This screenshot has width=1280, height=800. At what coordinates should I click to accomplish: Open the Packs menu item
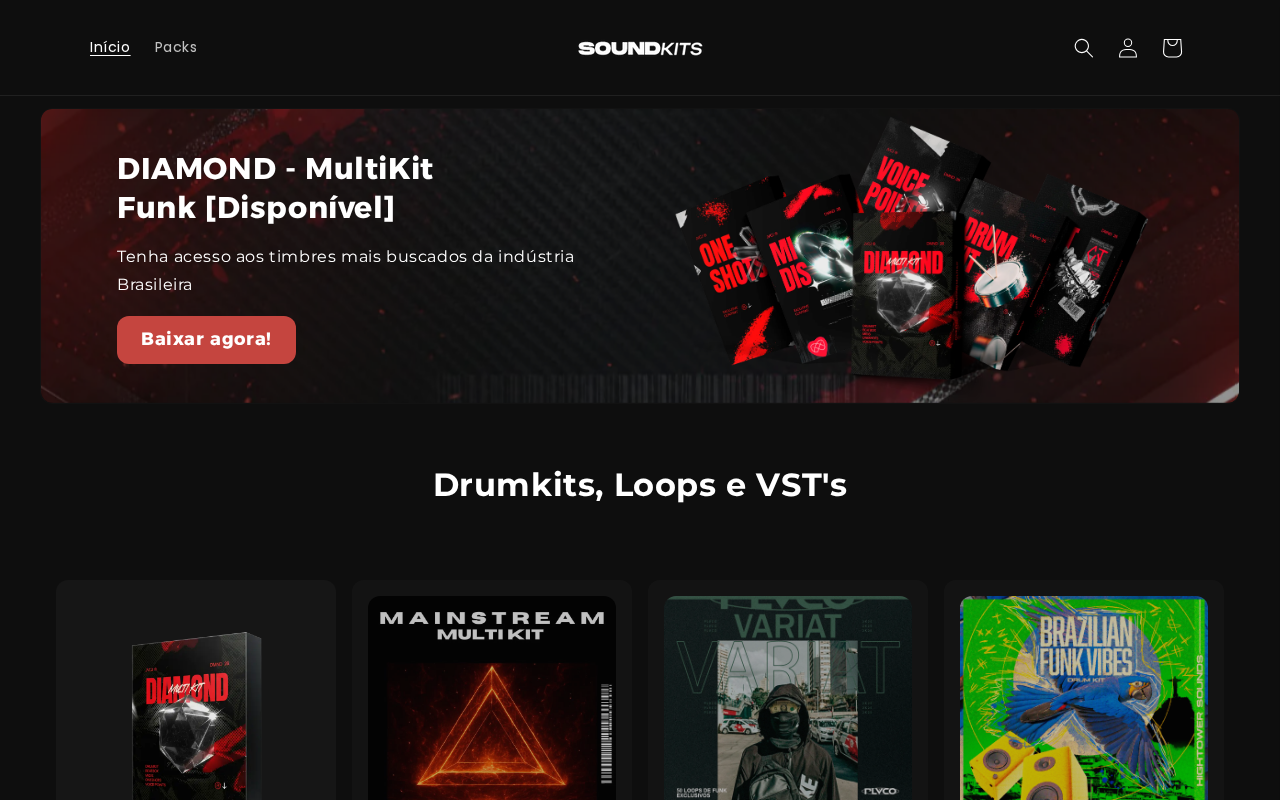coord(176,47)
